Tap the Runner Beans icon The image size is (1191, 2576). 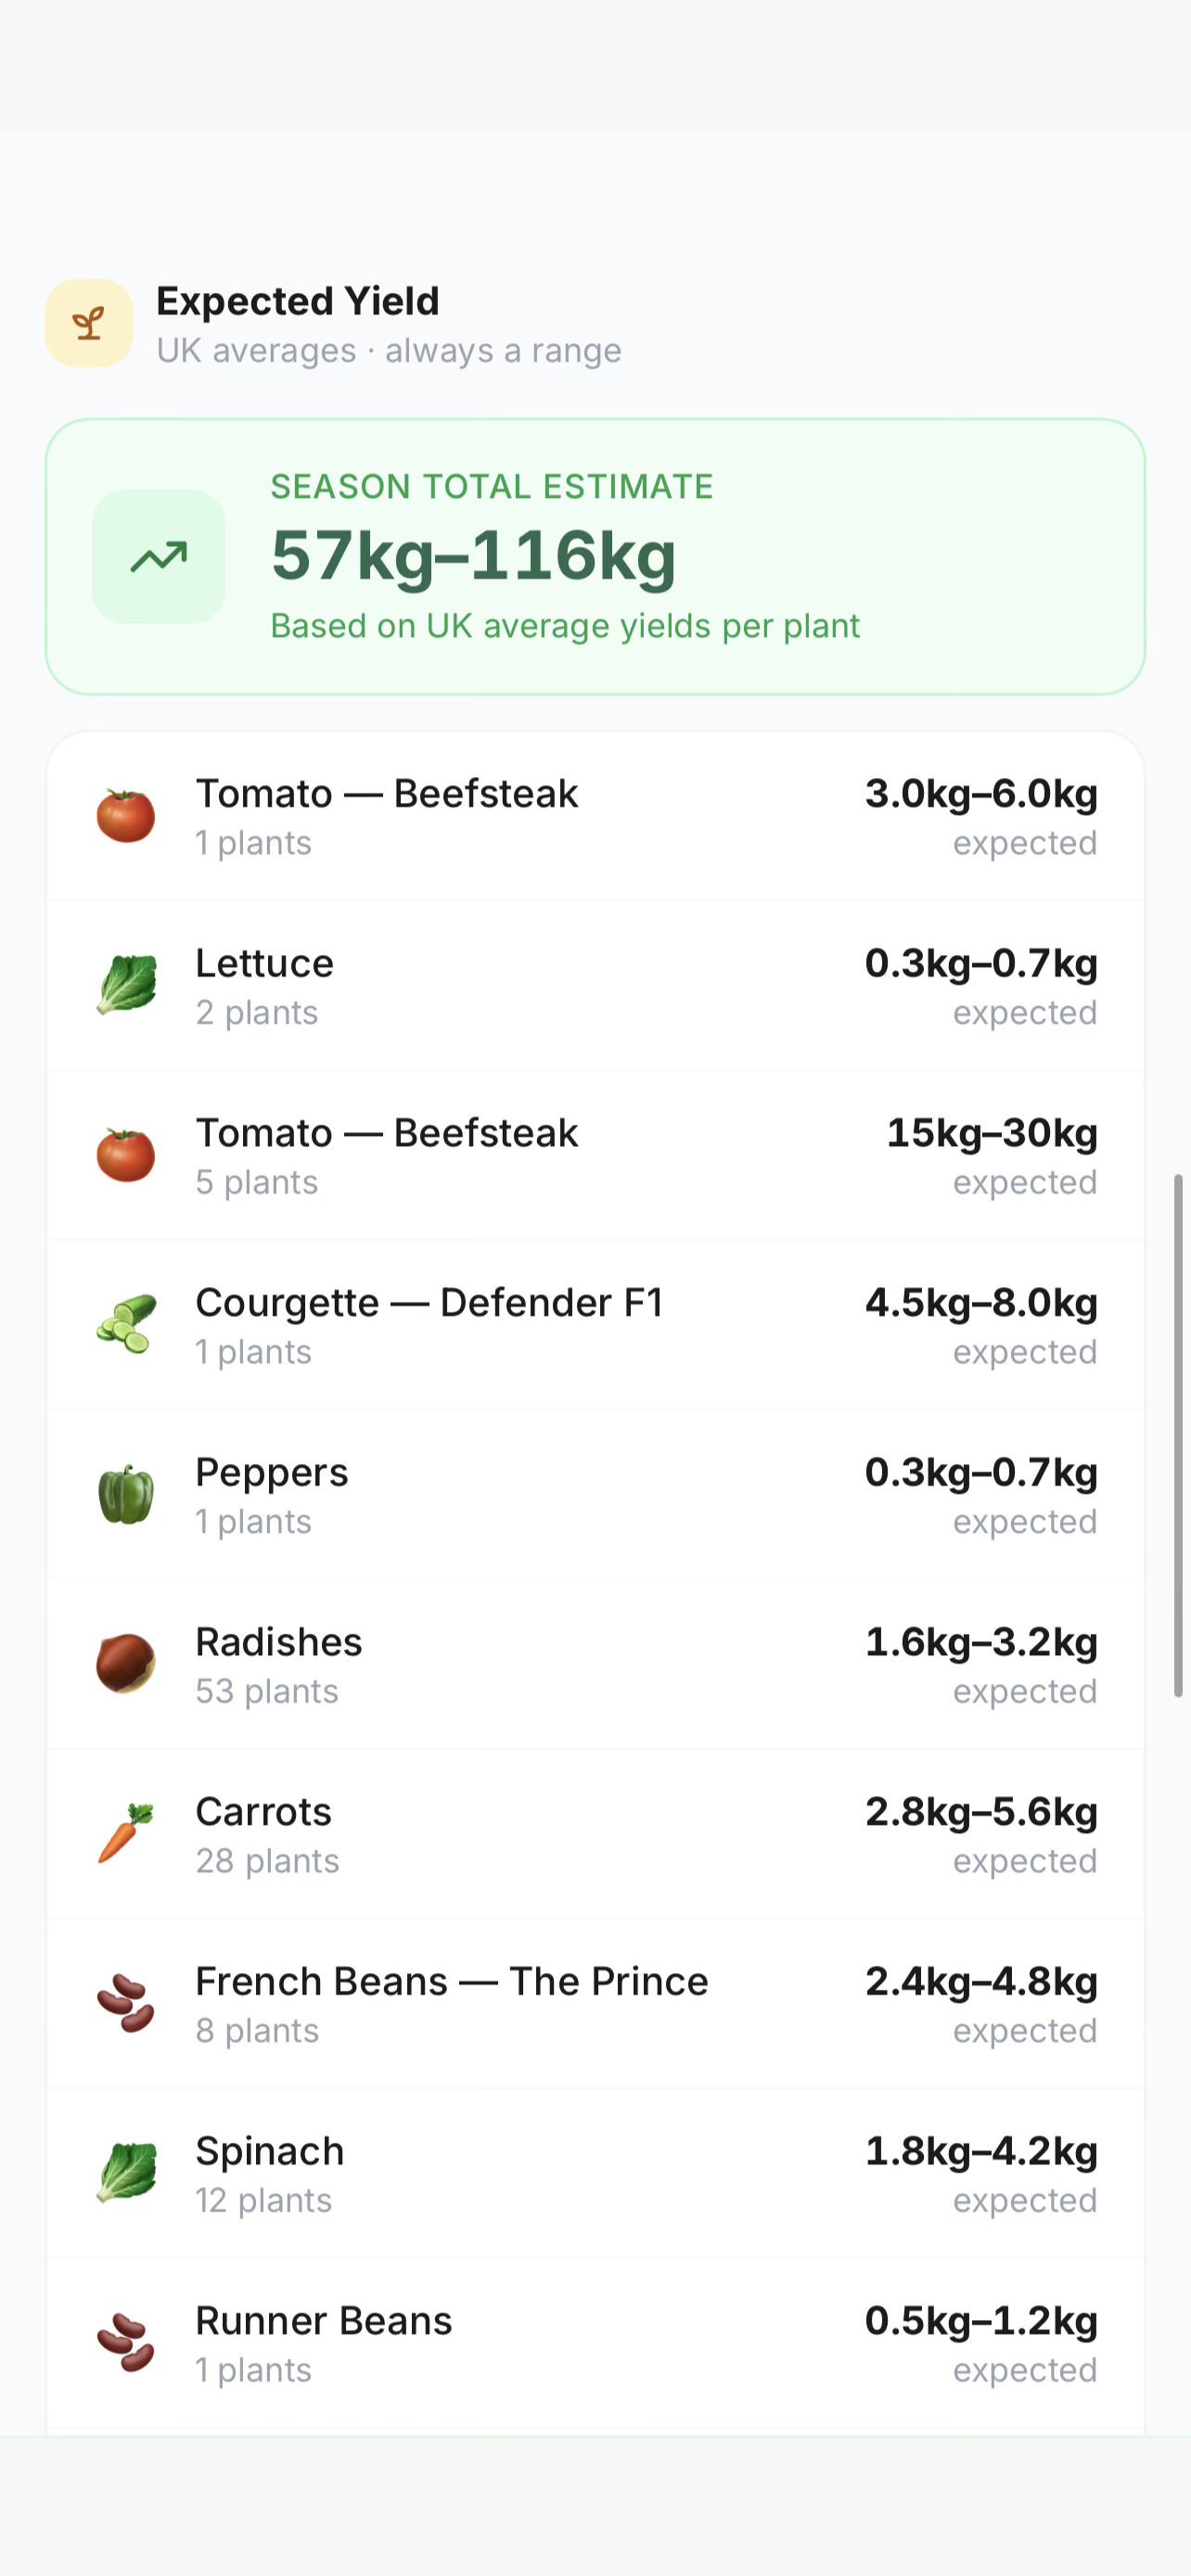pos(126,2342)
